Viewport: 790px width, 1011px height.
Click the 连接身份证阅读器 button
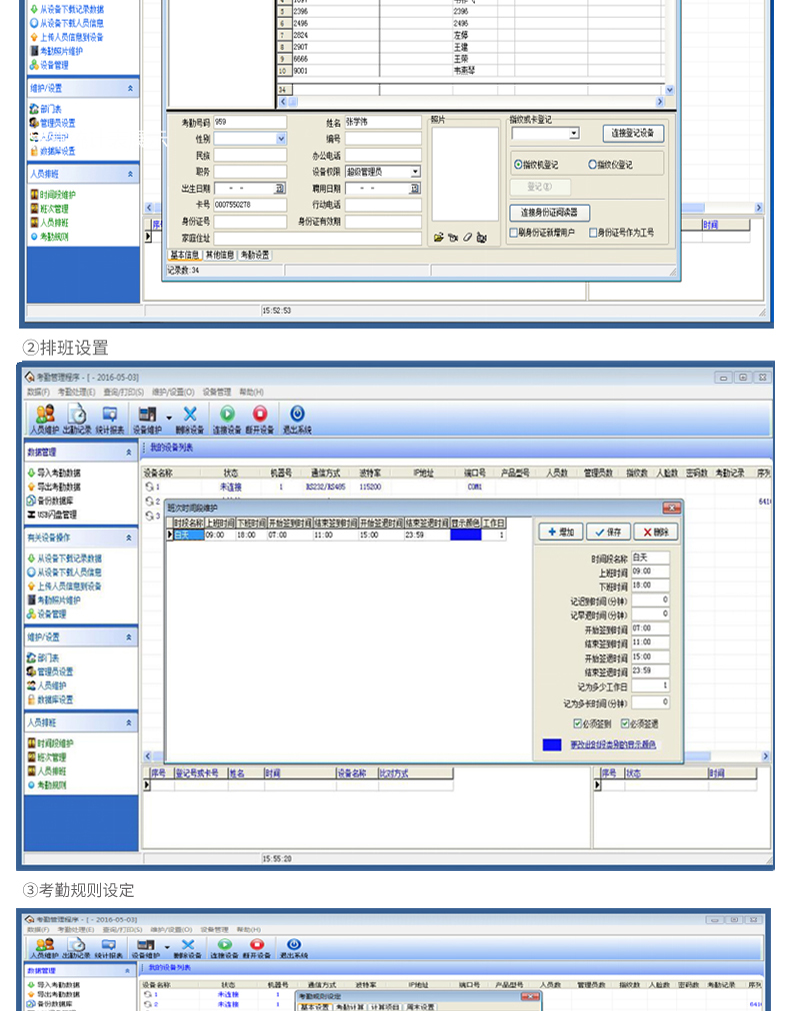[550, 213]
